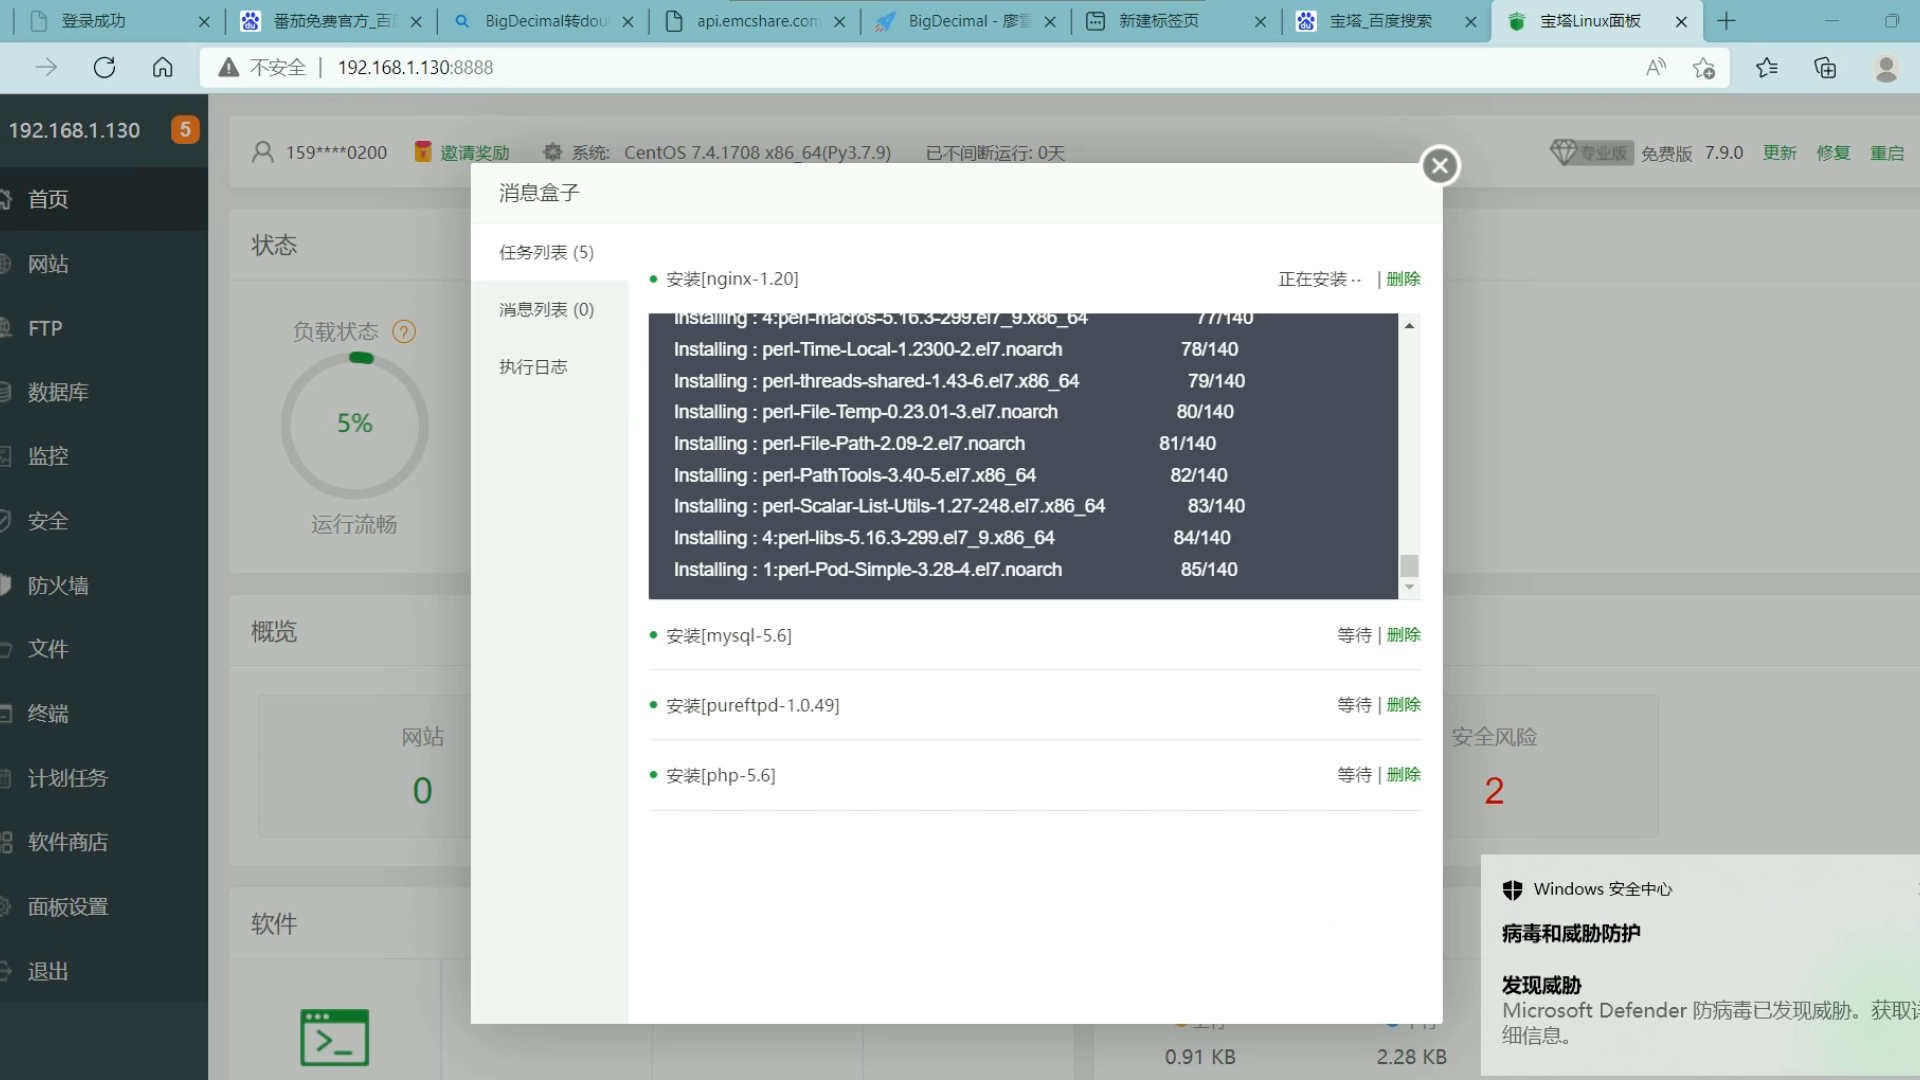
Task: Switch to 登录成功 browser tab
Action: (x=118, y=21)
